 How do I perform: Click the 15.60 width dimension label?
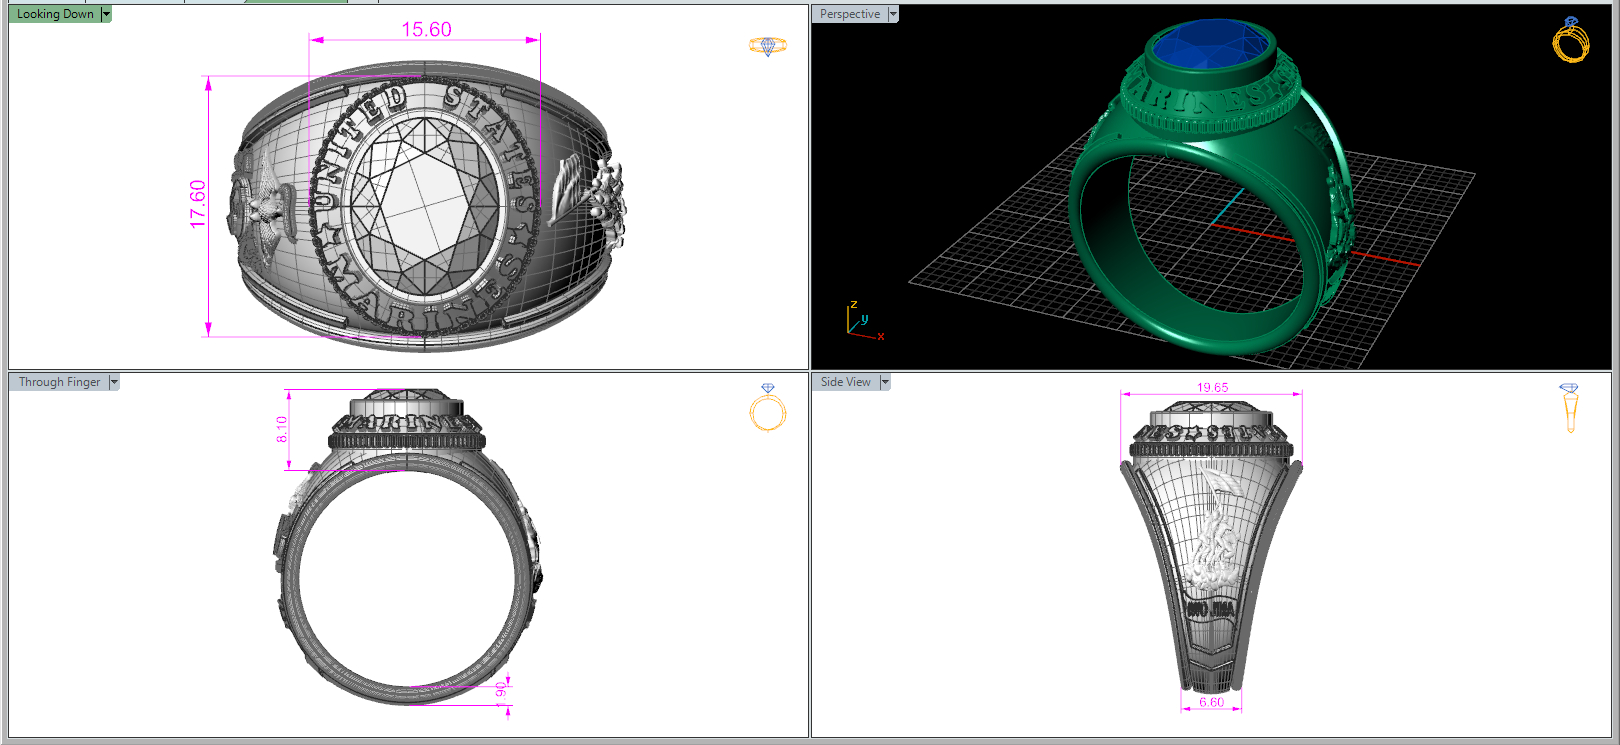click(427, 29)
